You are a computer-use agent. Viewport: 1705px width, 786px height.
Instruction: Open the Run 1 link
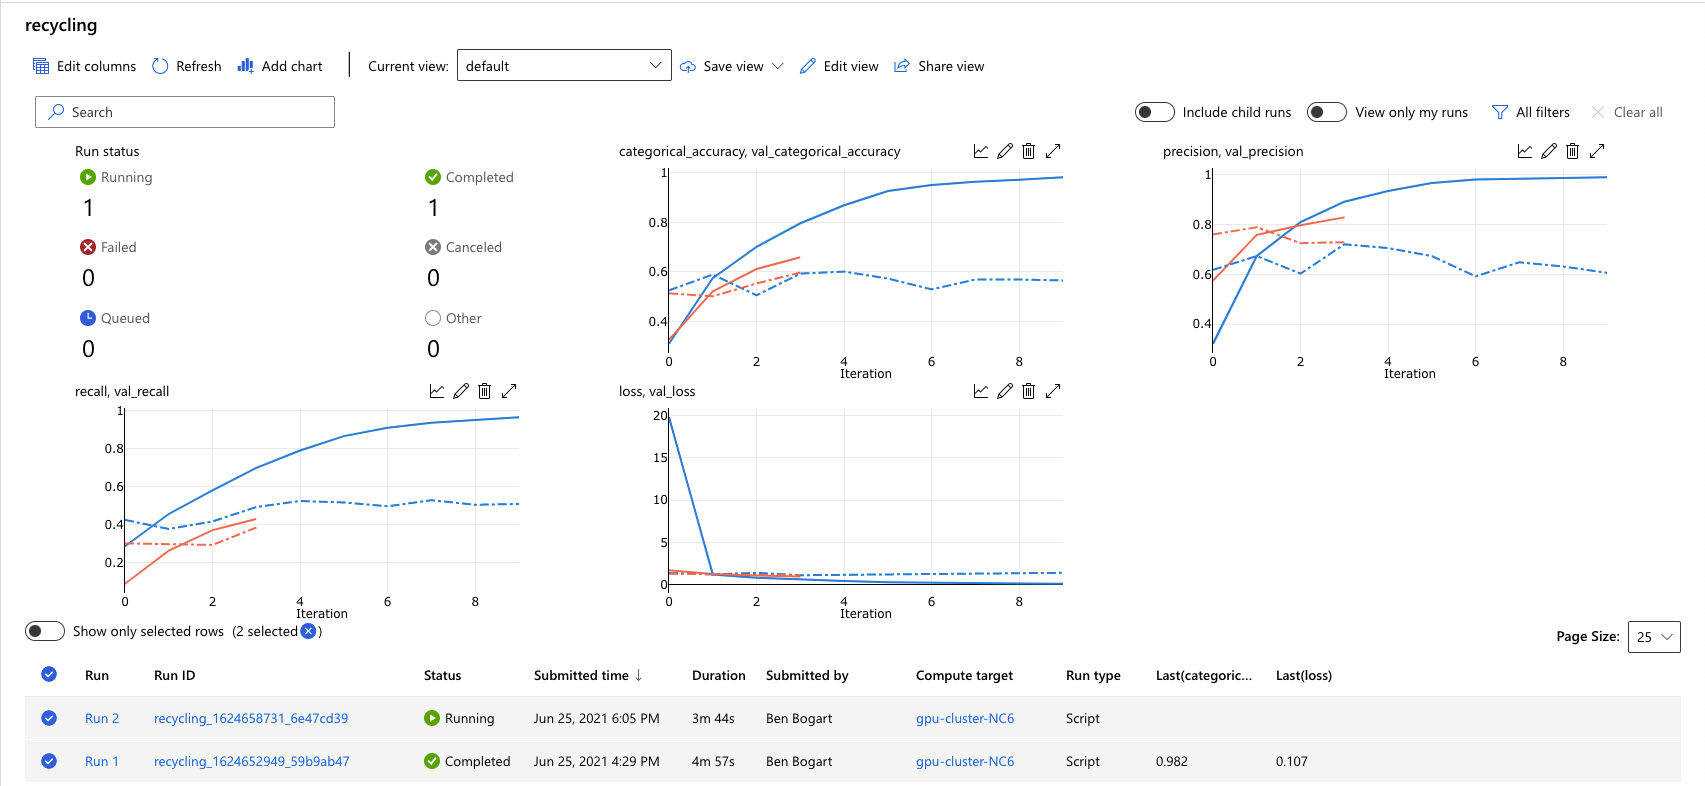click(101, 761)
